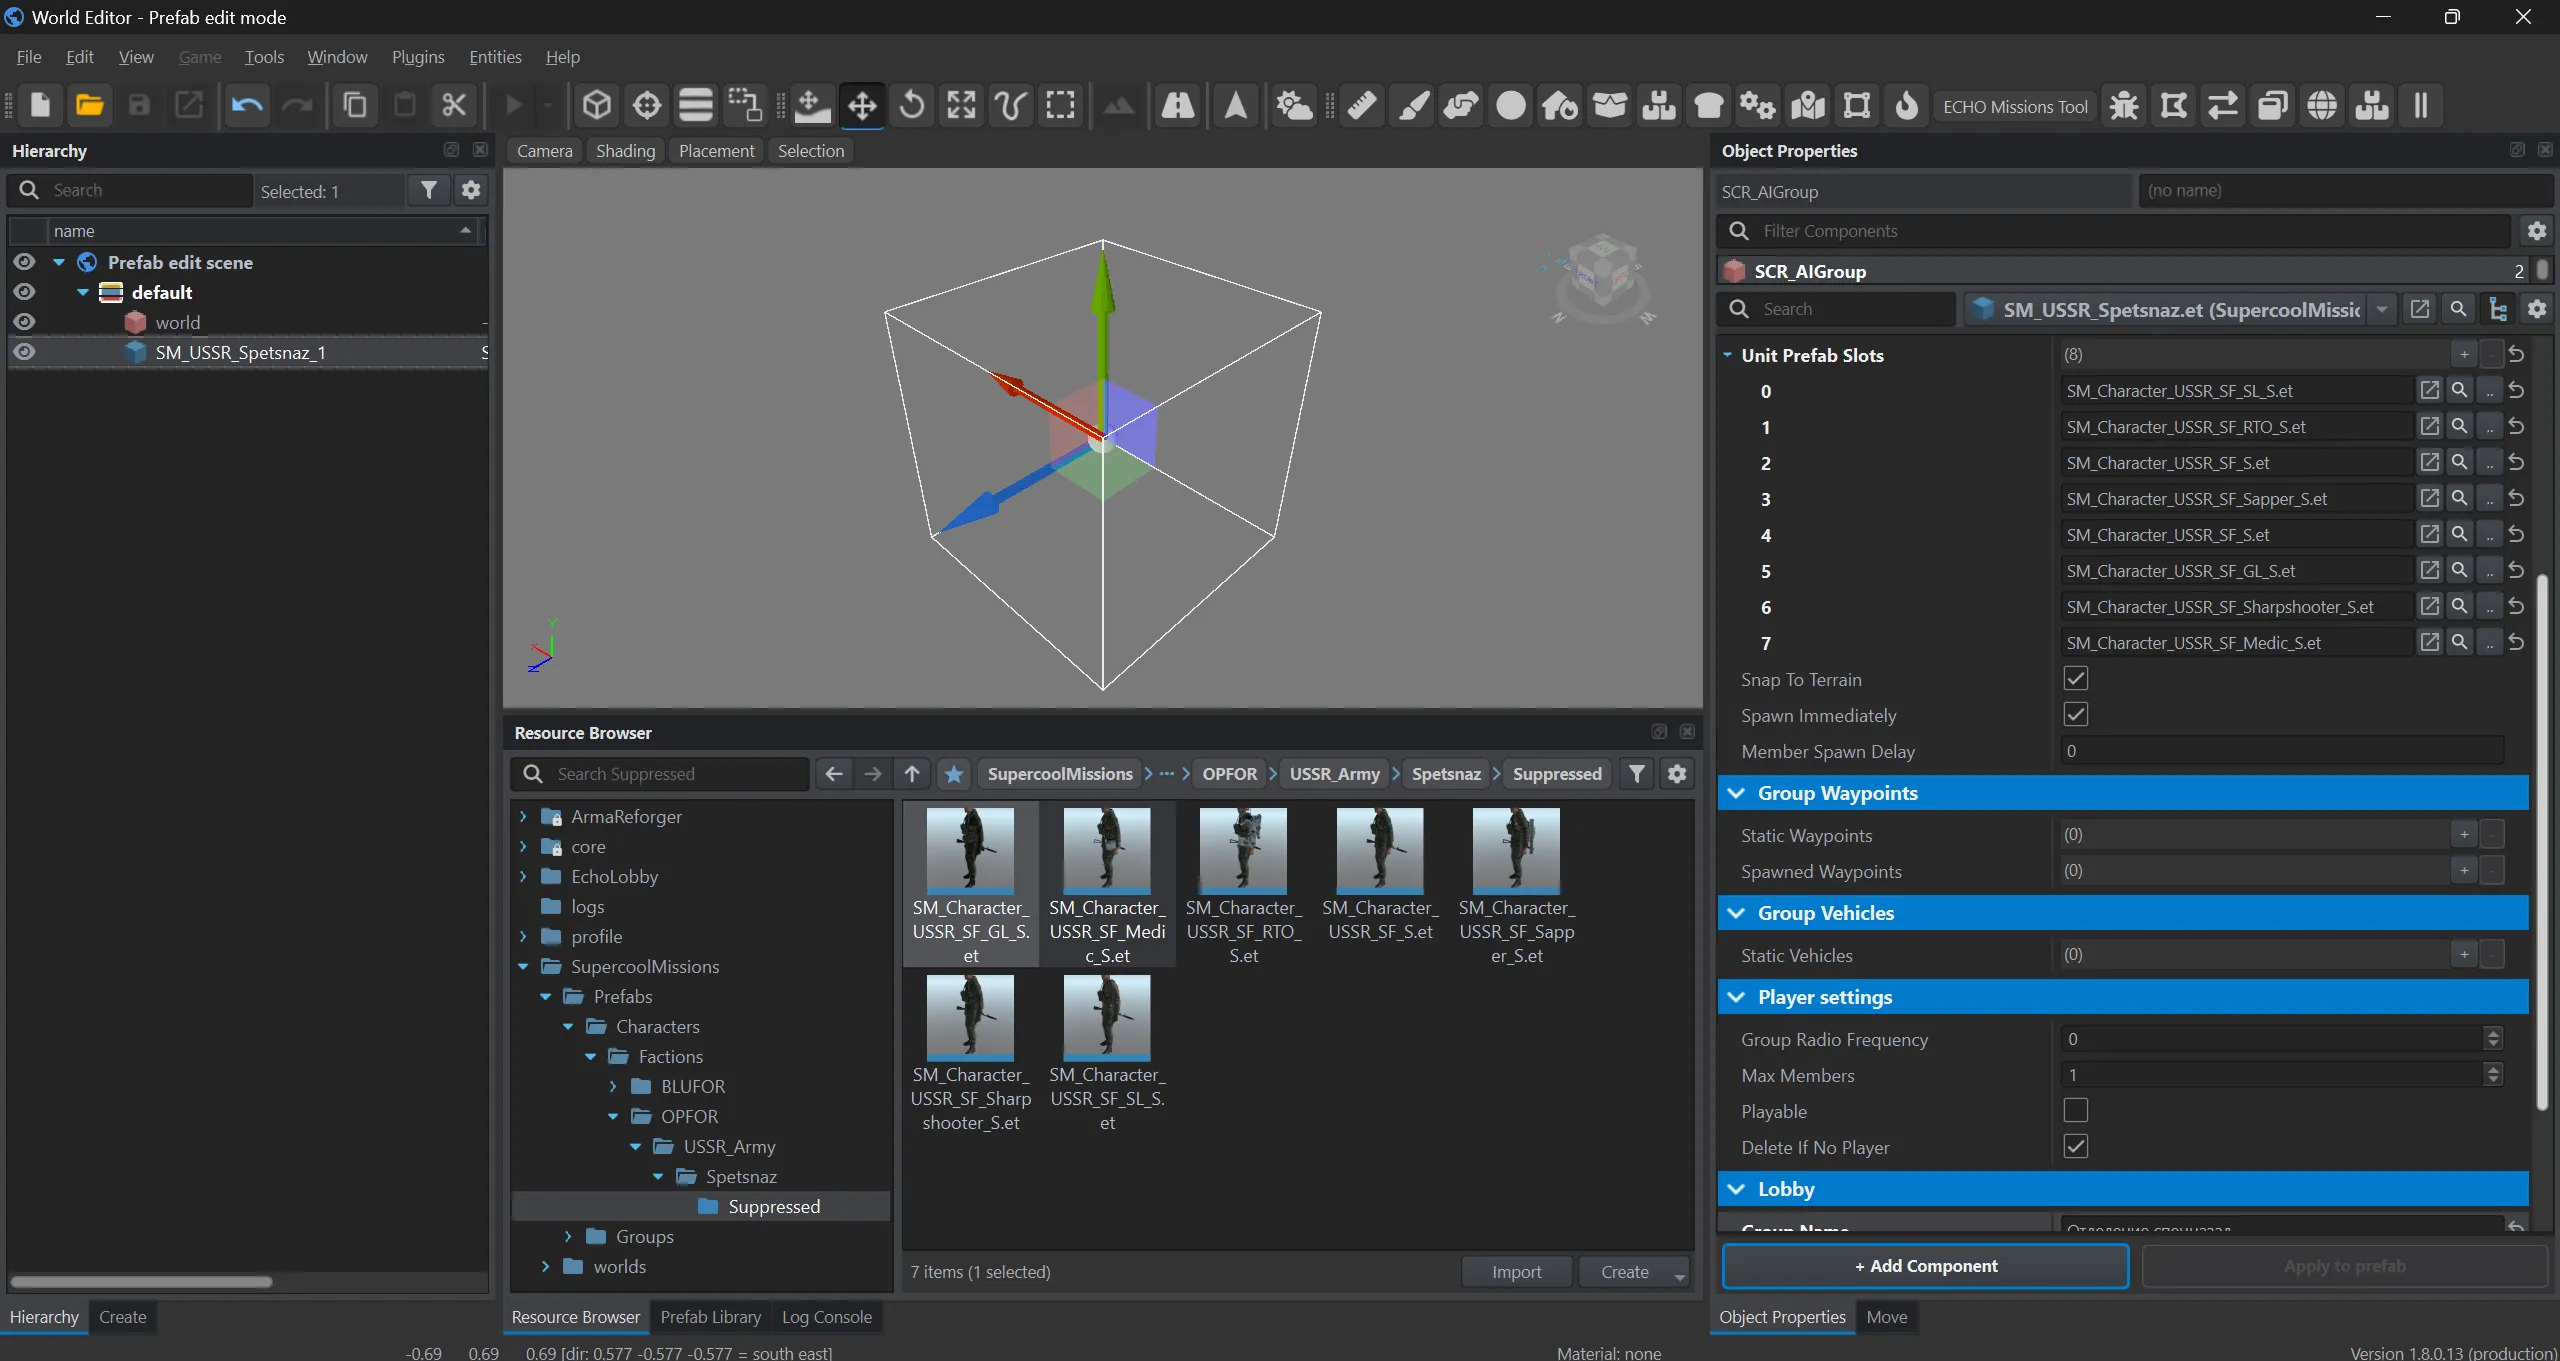2560x1361 pixels.
Task: Open file with the folder toolbar icon
Action: tap(90, 105)
